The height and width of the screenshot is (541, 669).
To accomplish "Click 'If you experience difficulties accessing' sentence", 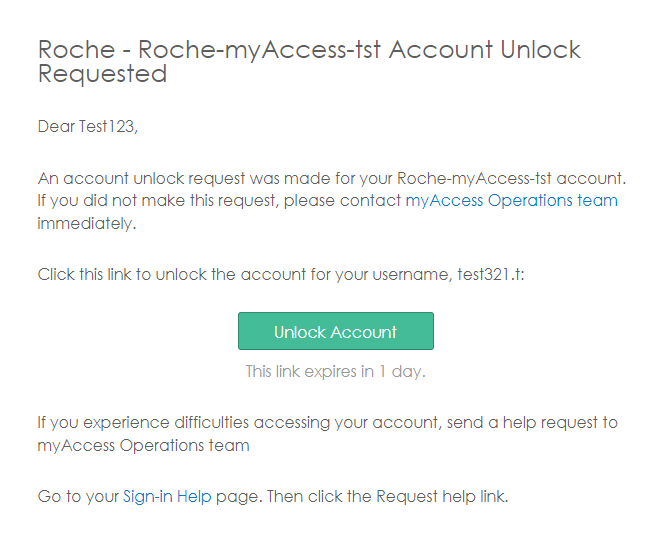I will tap(200, 423).
